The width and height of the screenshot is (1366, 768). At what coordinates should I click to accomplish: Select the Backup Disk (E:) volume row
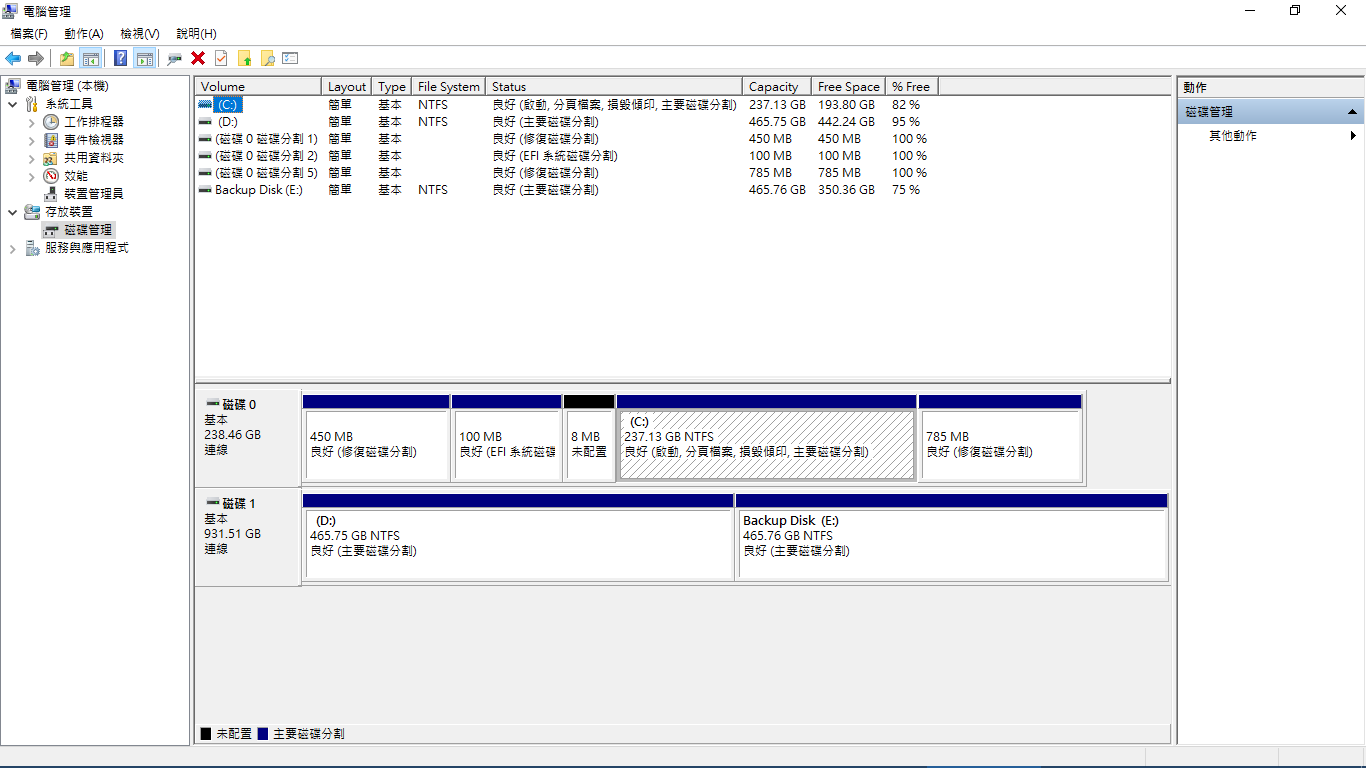point(567,189)
